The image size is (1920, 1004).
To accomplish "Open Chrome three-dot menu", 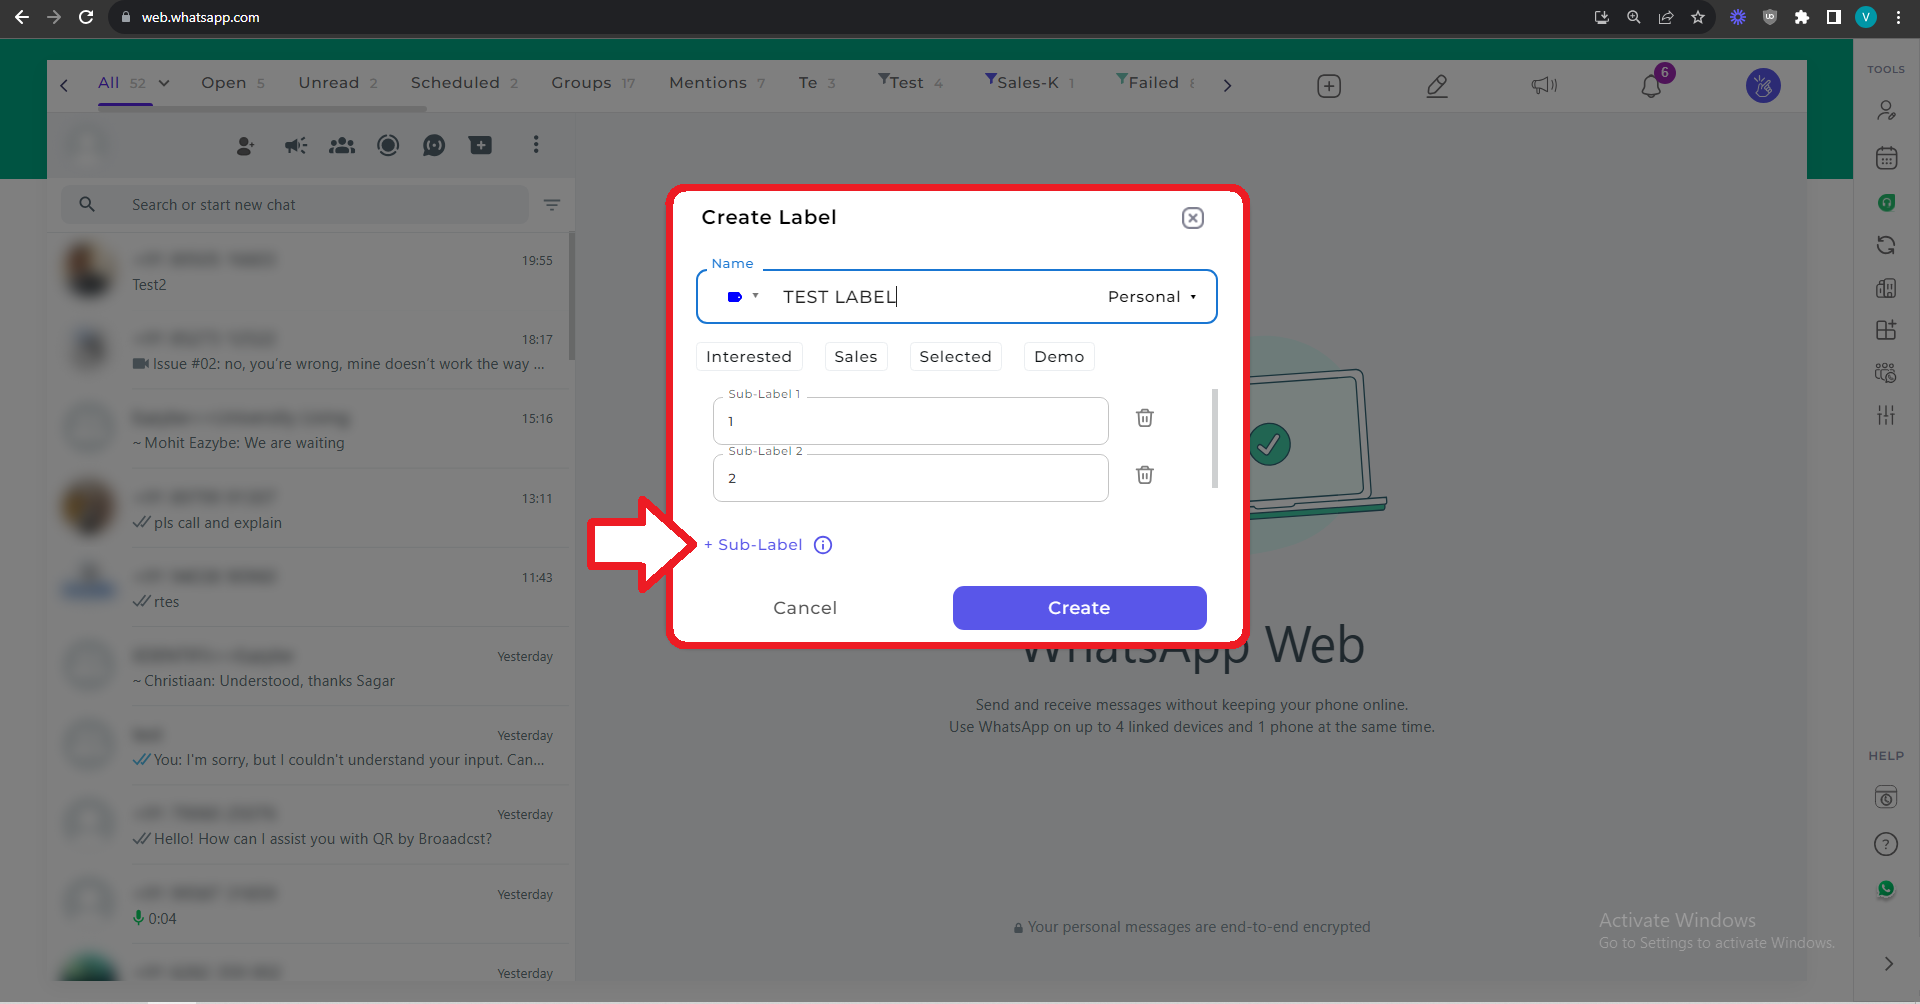I will point(1898,17).
